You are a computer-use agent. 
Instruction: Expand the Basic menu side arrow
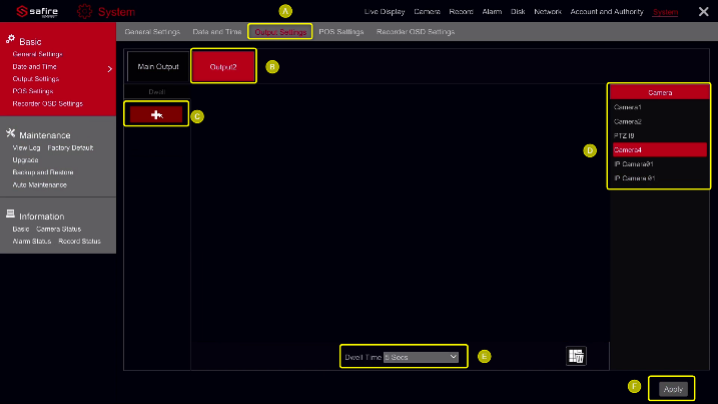[108, 69]
